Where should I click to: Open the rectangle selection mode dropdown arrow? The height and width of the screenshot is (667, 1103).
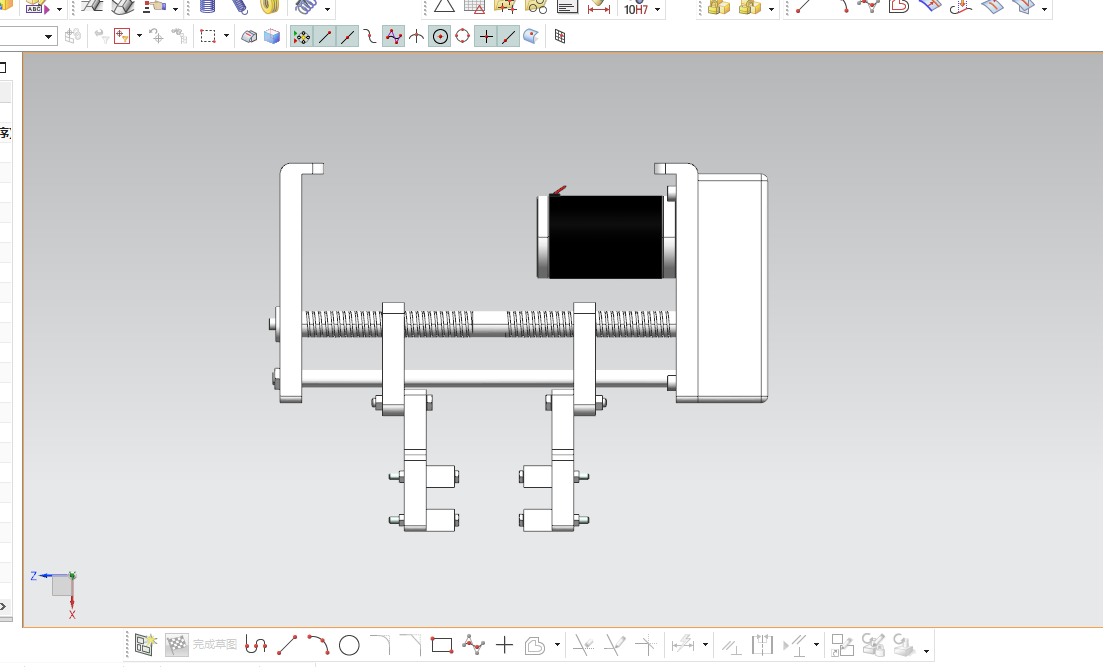point(226,36)
